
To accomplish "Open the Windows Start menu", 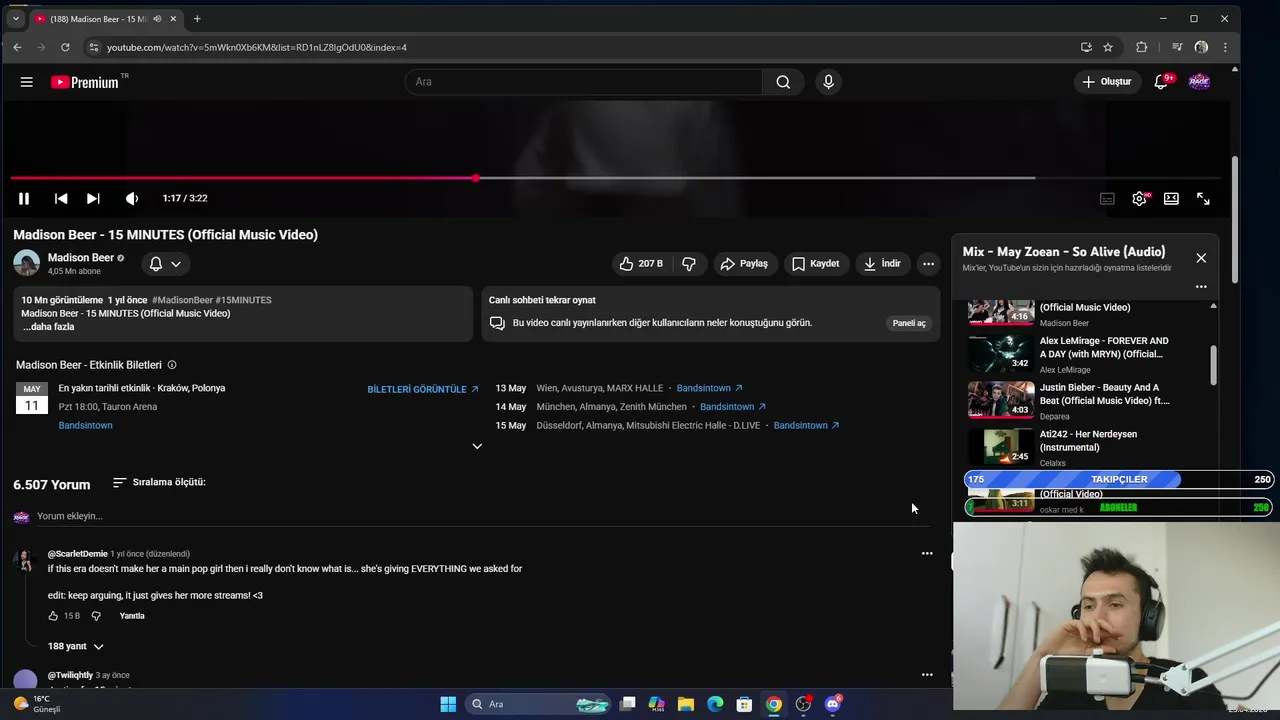I will [x=448, y=704].
